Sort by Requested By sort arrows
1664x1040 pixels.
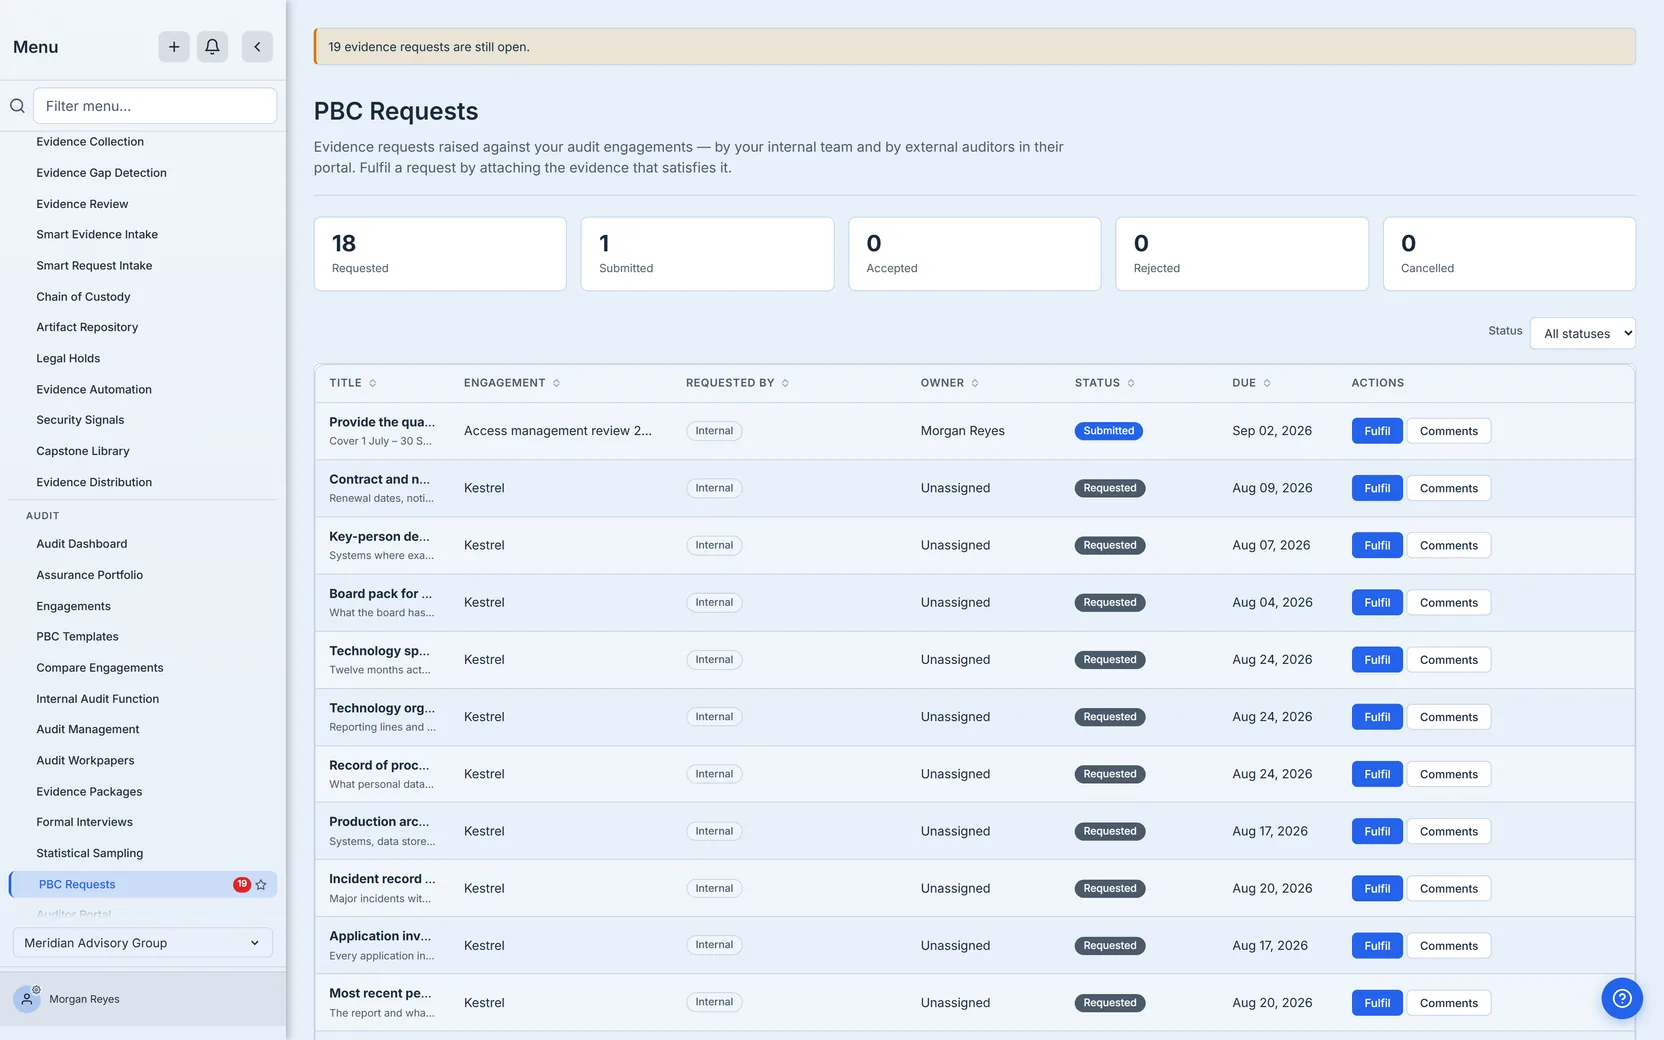pos(785,383)
